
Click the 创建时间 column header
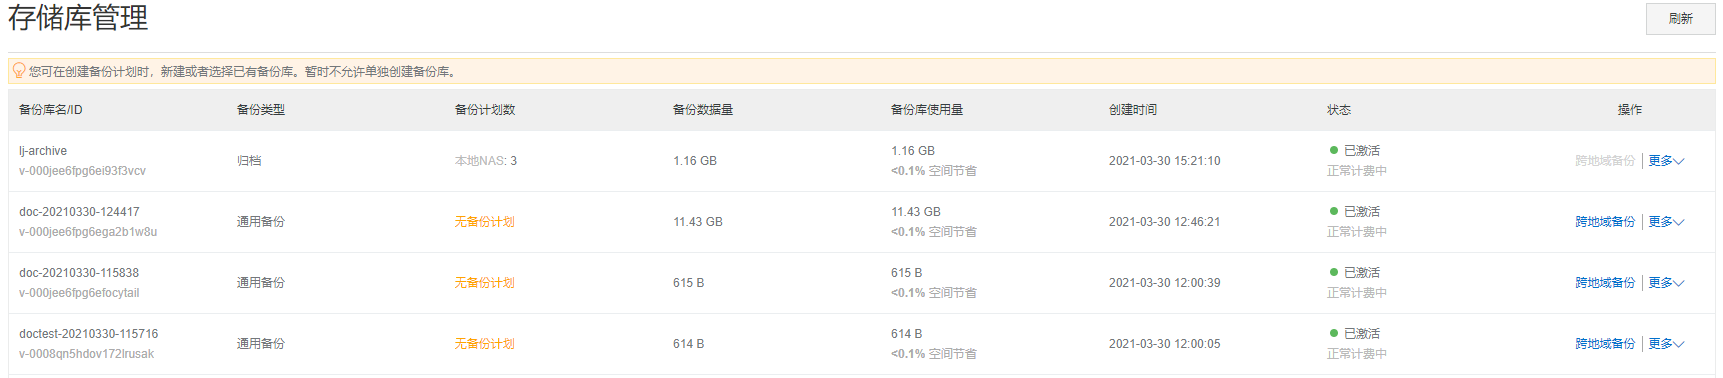[x=1133, y=110]
